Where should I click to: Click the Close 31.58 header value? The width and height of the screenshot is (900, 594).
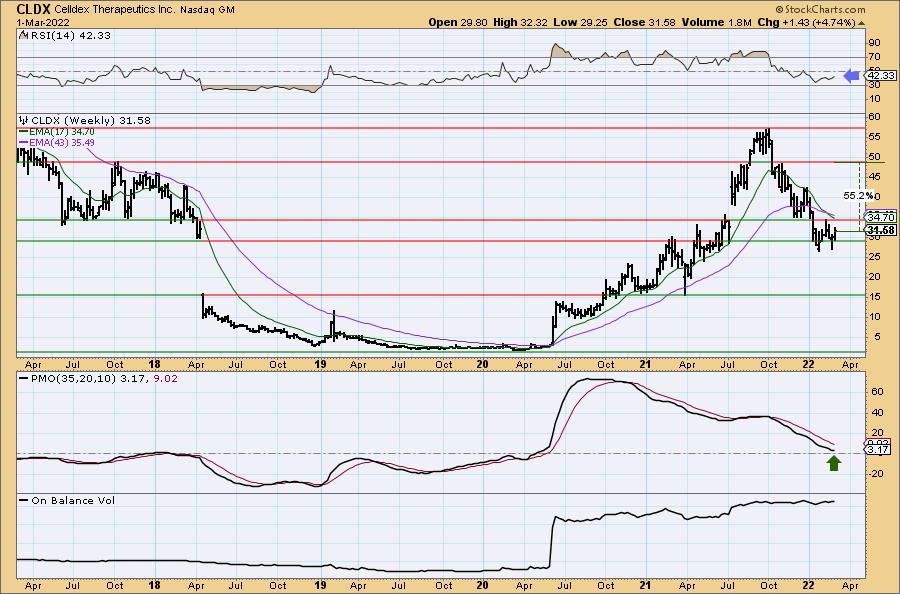(x=645, y=22)
